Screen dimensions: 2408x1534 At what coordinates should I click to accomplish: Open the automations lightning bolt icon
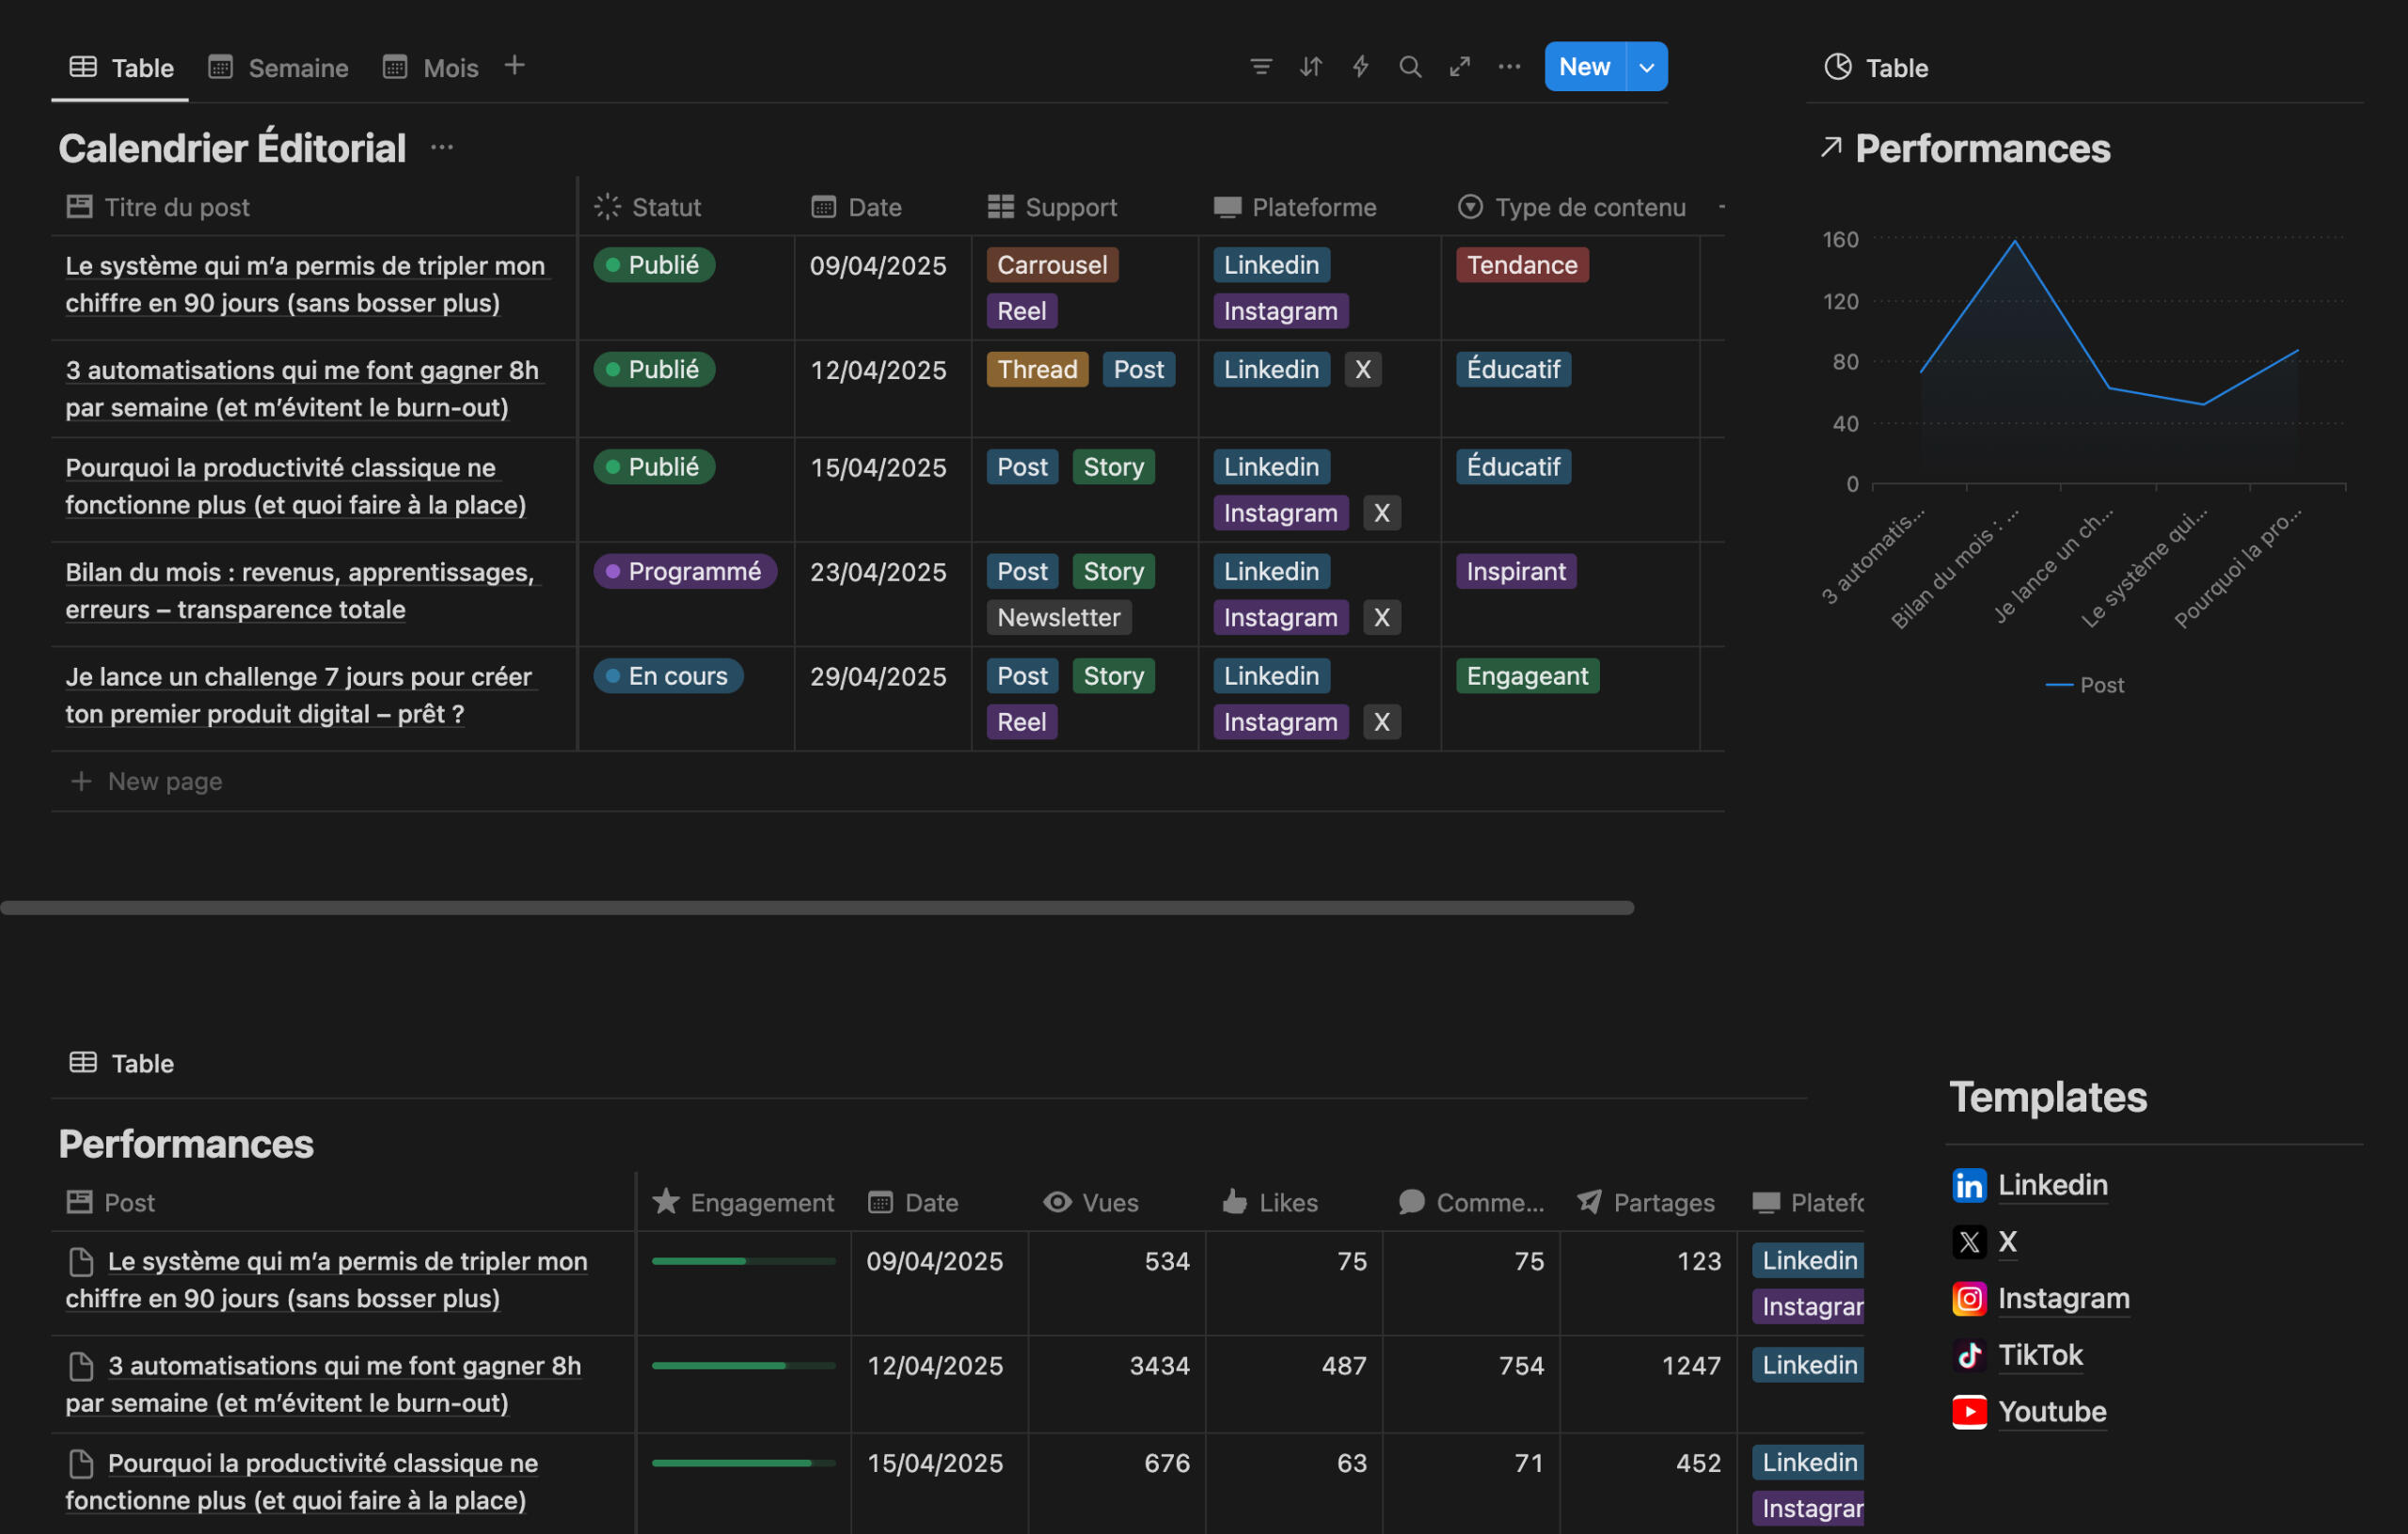1361,67
